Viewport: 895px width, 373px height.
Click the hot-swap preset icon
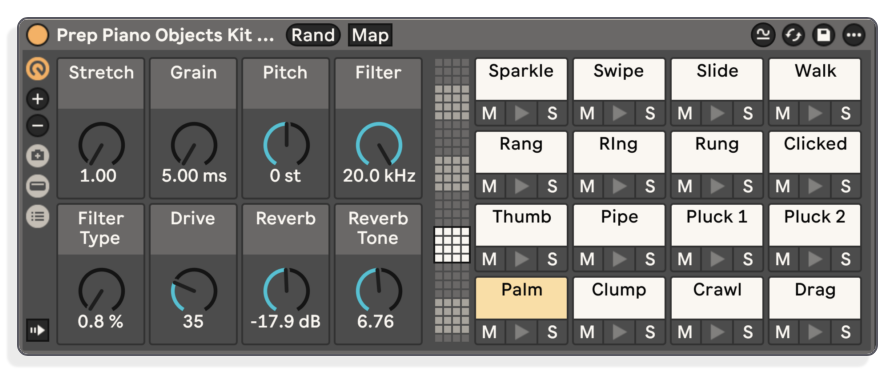pyautogui.click(x=793, y=35)
